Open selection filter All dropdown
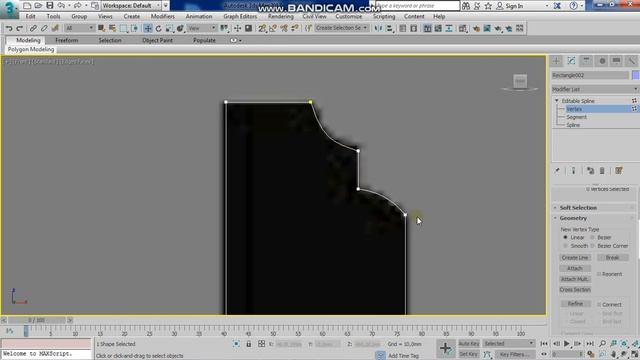The width and height of the screenshot is (640, 360). (x=79, y=28)
